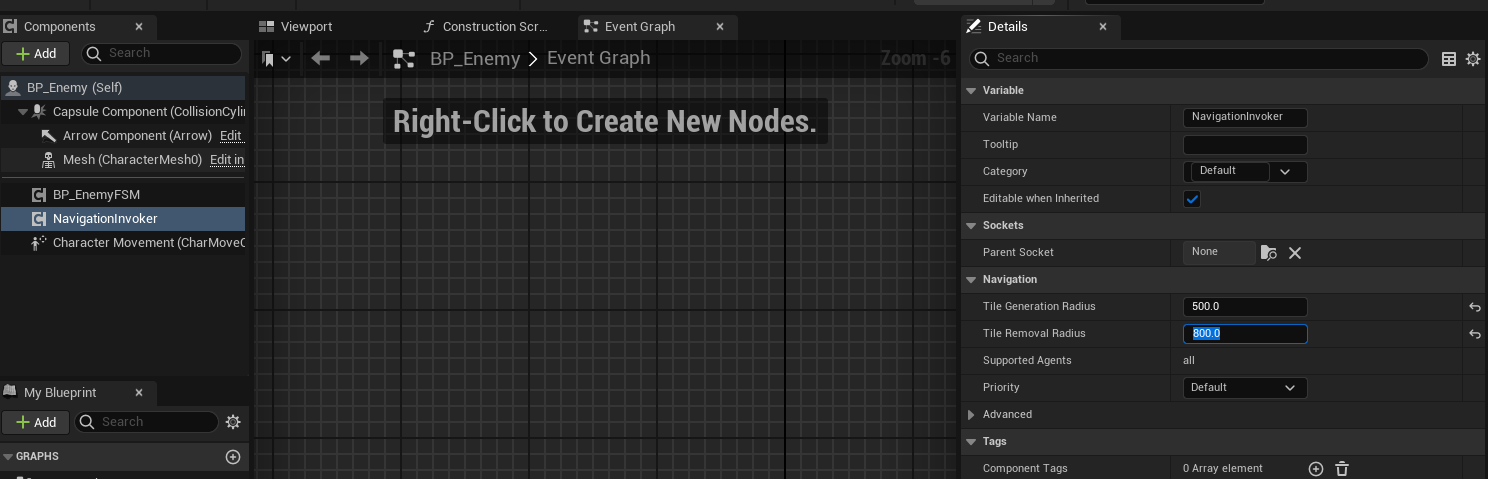
Task: Browse for Parent Socket icon
Action: [x=1269, y=253]
